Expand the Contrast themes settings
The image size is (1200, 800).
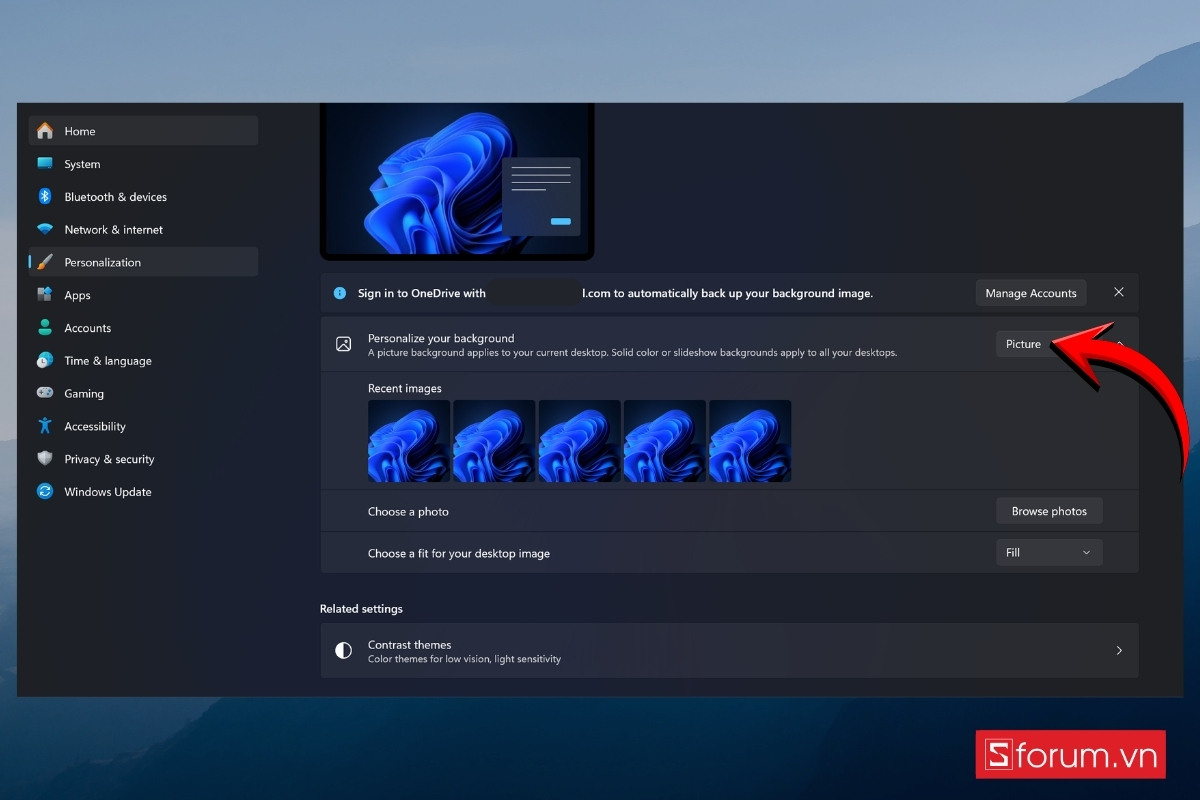(x=1118, y=650)
